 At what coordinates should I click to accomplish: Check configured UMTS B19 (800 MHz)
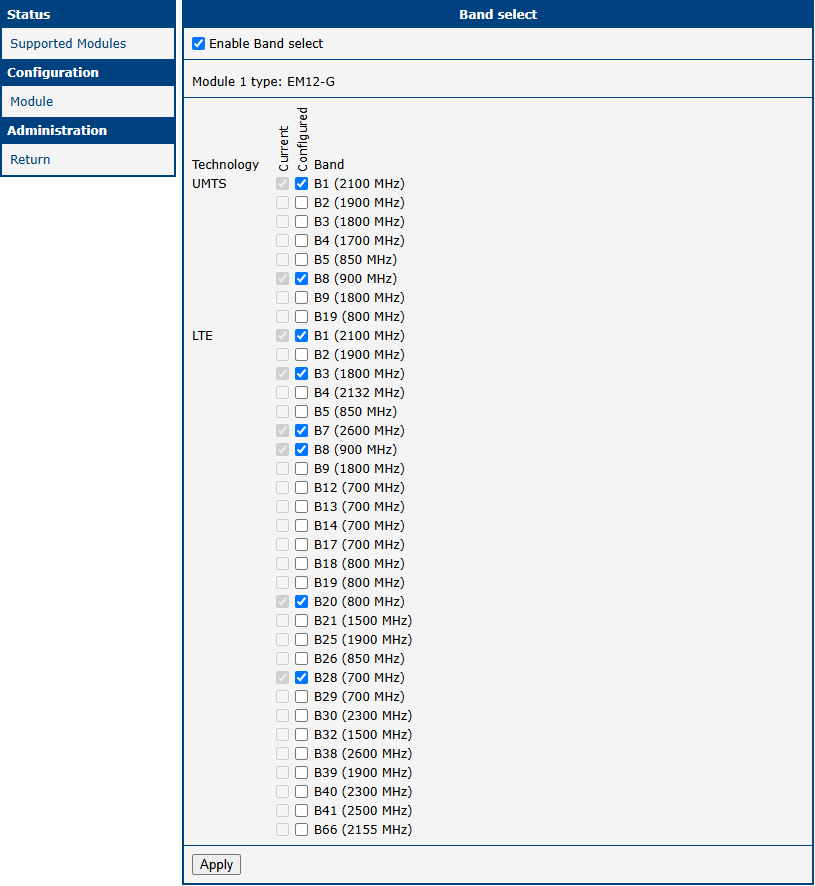pos(302,316)
